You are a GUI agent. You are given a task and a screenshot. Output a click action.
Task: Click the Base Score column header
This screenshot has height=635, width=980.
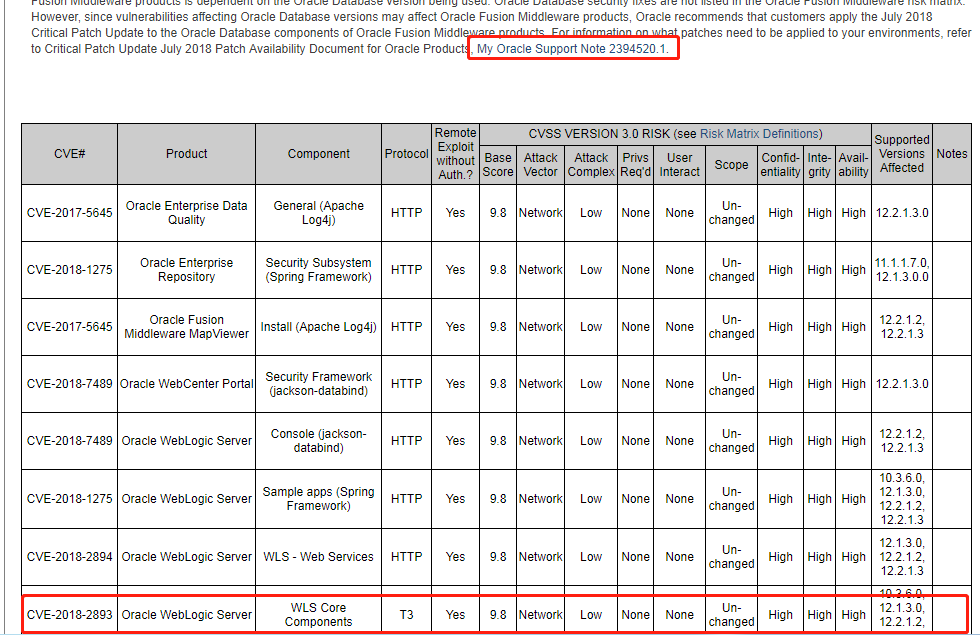[498, 165]
